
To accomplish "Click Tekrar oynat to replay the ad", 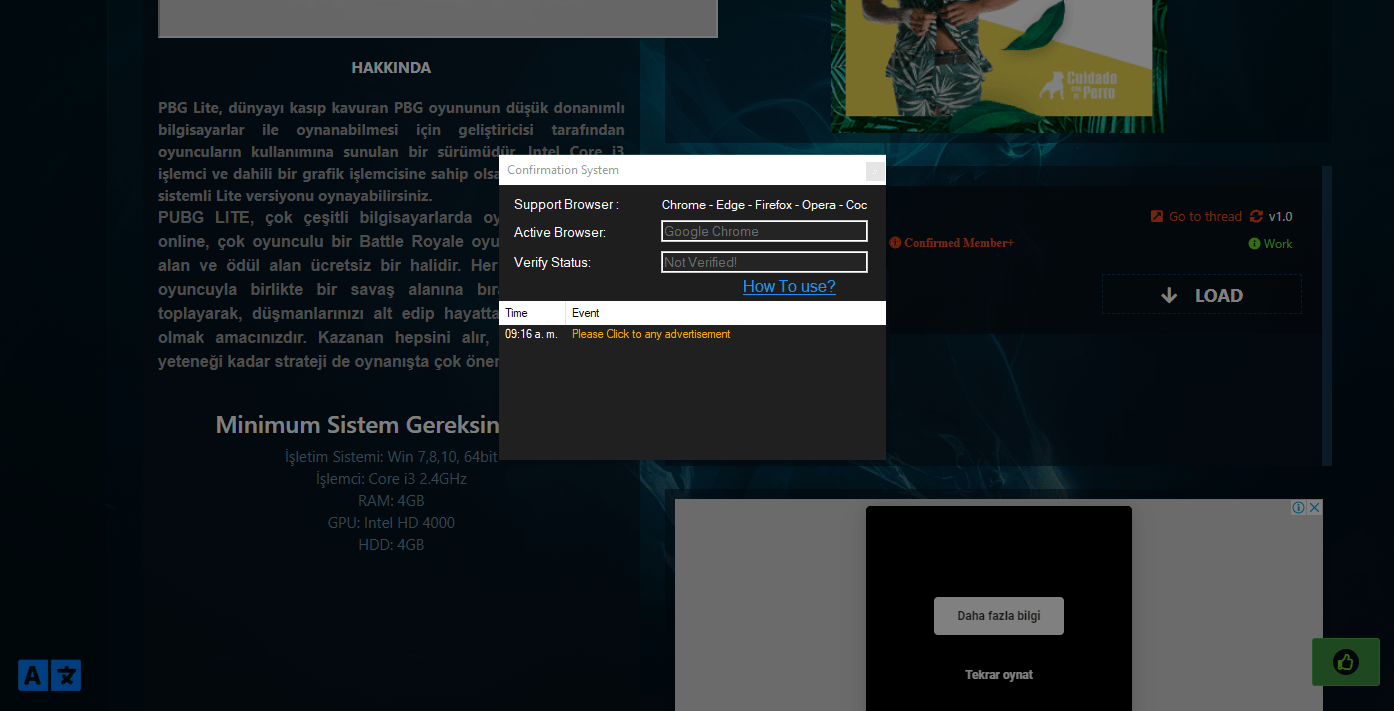I will (x=999, y=675).
